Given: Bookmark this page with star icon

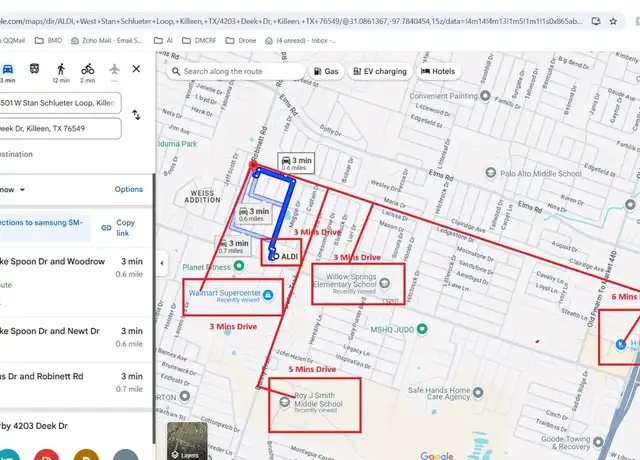Looking at the screenshot, I should pos(613,21).
